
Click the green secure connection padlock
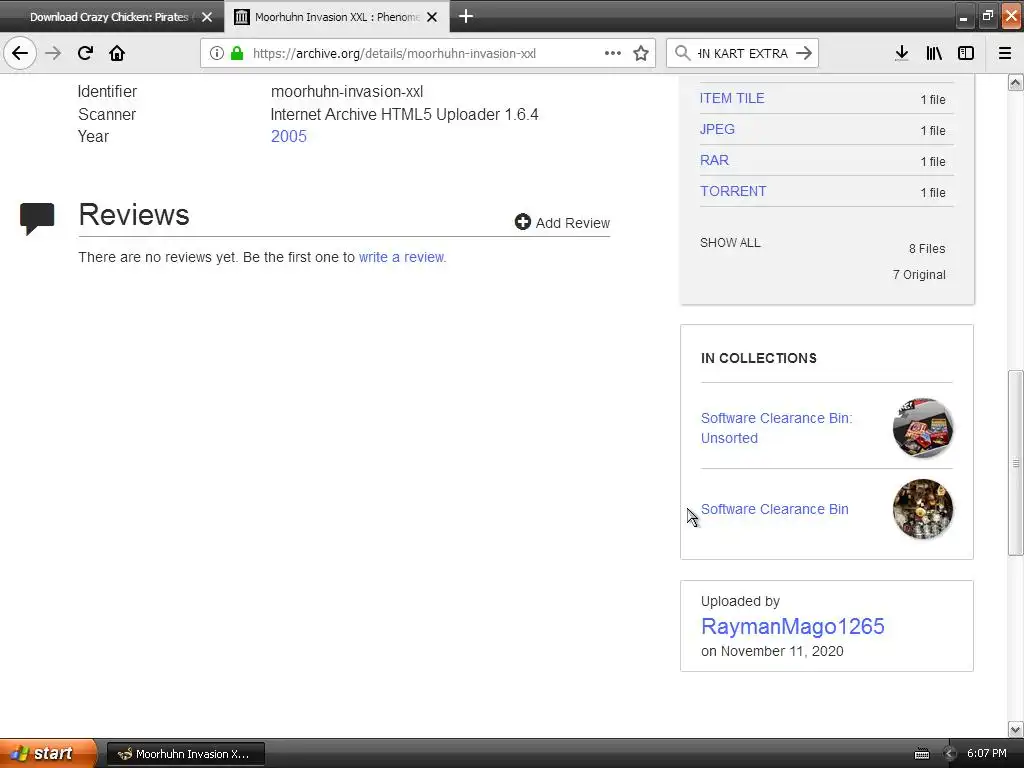point(237,53)
